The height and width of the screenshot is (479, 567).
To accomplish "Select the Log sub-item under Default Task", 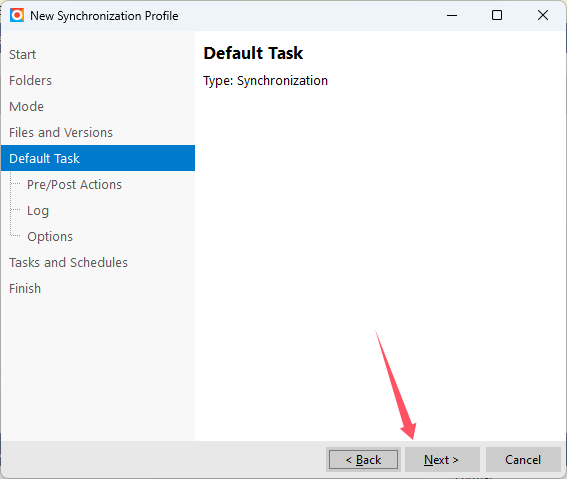I will pos(38,211).
